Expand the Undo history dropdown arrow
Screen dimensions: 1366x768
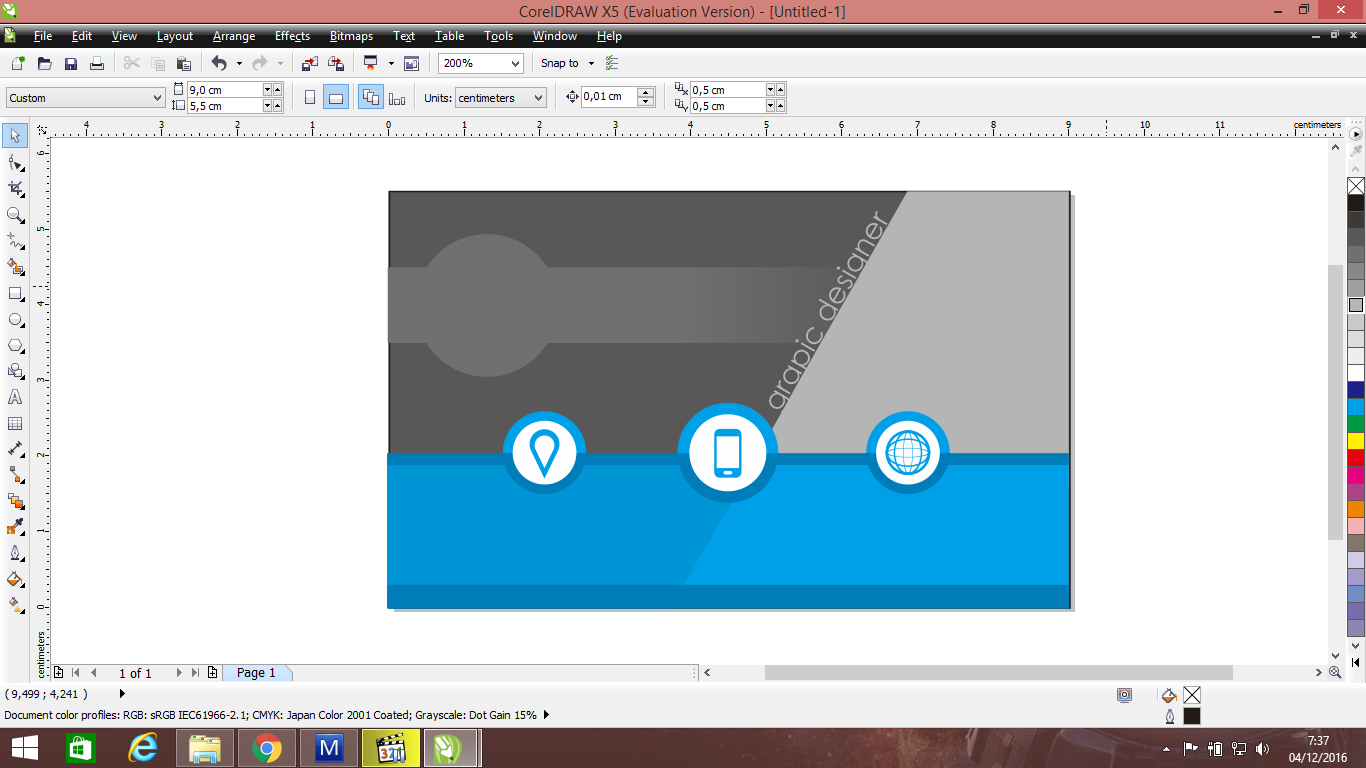coord(239,63)
